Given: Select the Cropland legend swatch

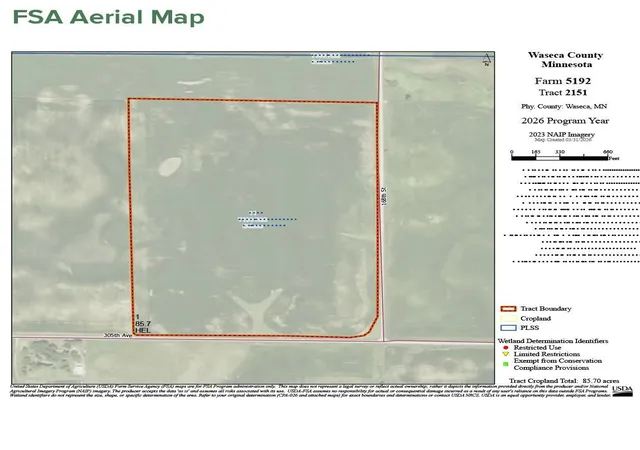Looking at the screenshot, I should pos(509,318).
